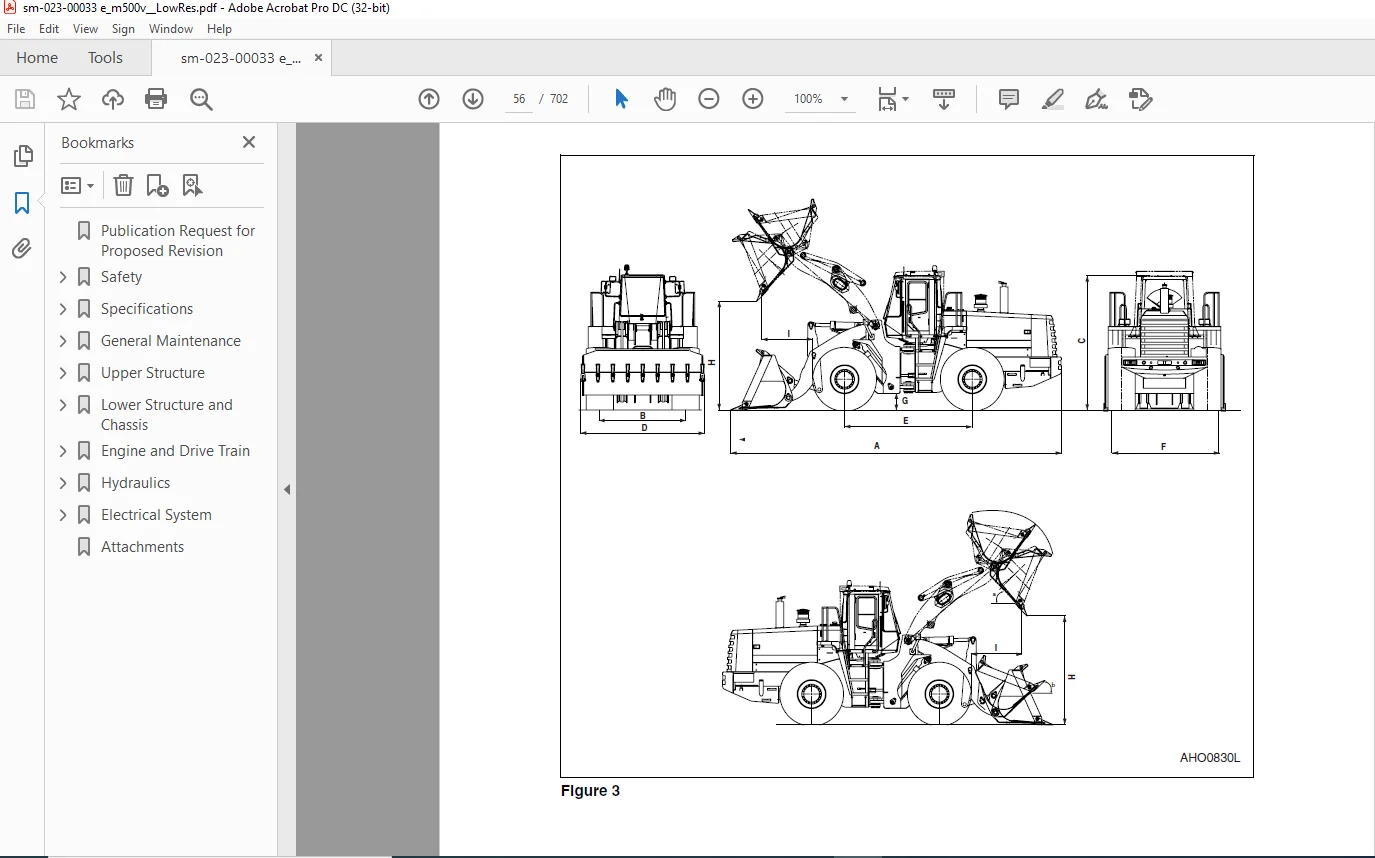
Task: Expand the Upper Structure bookmark chevron
Action: pyautogui.click(x=63, y=373)
